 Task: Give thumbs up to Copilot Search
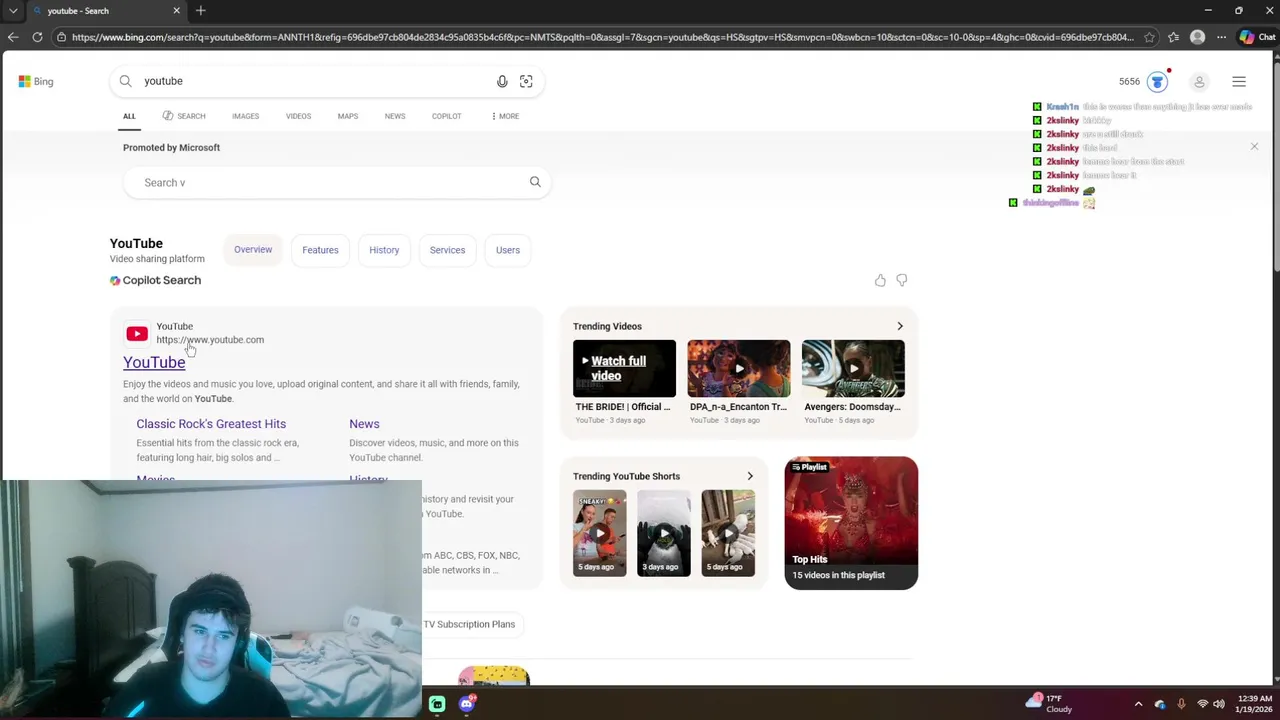click(880, 280)
